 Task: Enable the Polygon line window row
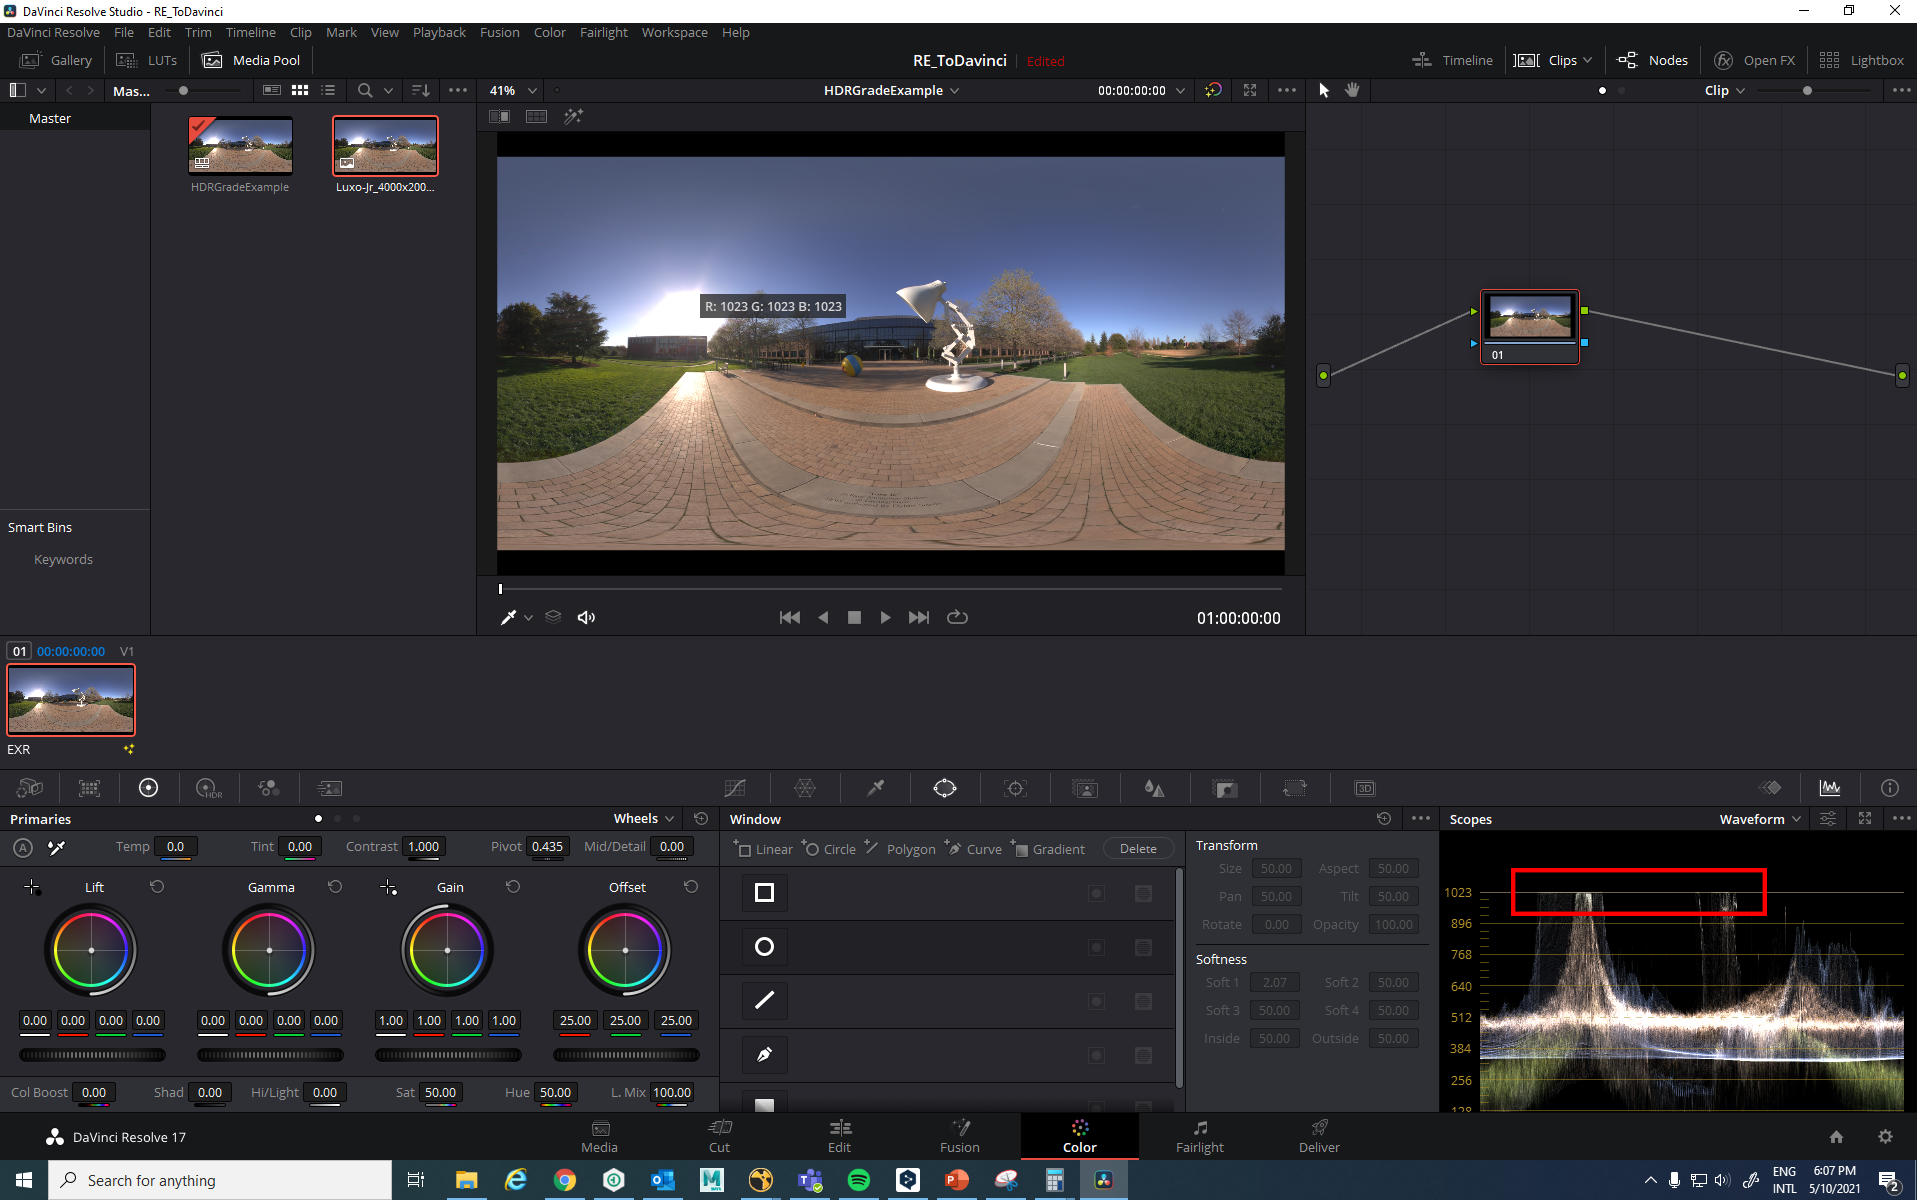click(764, 1001)
